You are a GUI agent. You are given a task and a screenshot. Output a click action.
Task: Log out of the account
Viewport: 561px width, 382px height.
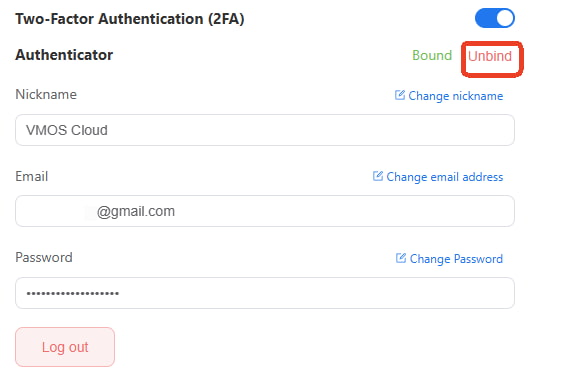click(65, 347)
